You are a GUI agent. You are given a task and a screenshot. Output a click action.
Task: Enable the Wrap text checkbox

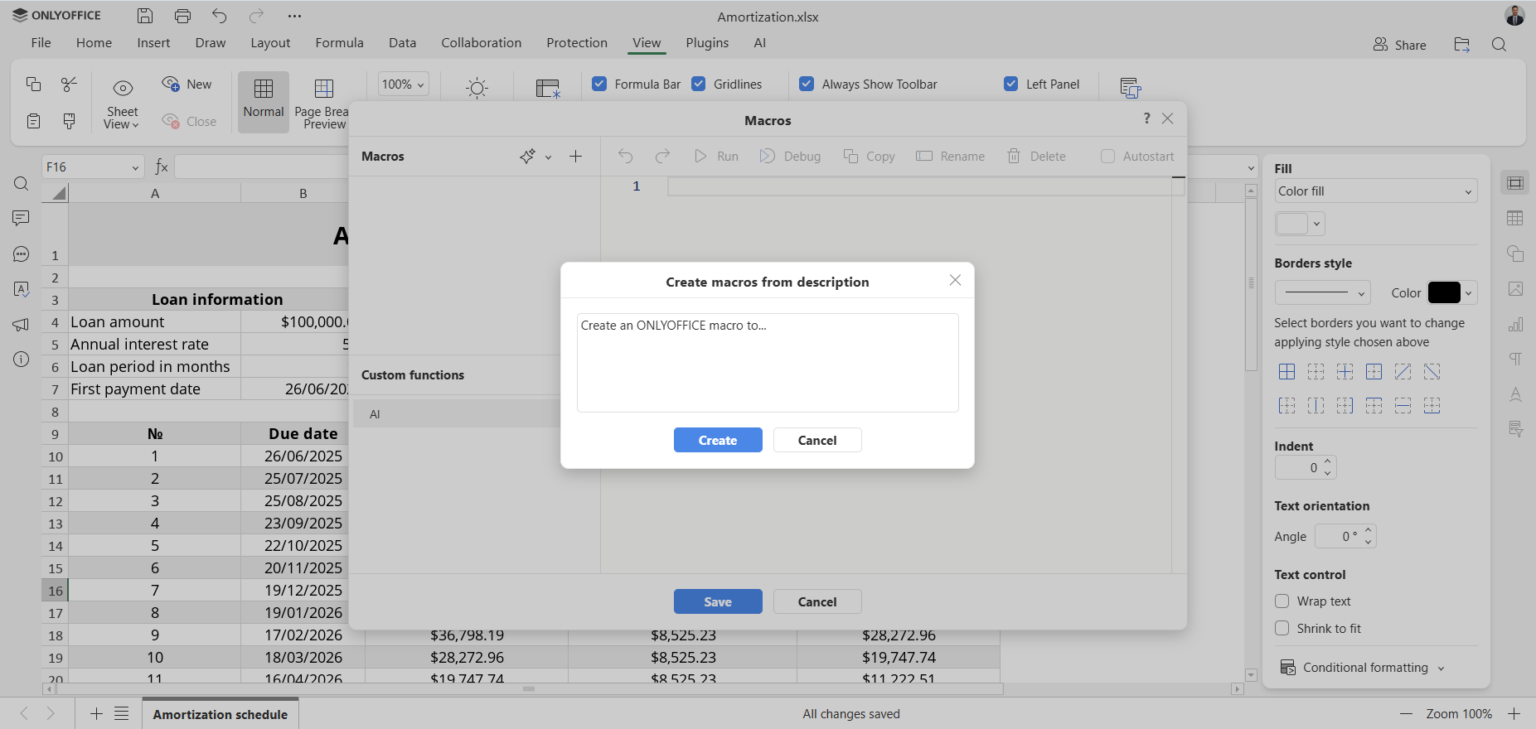point(1282,601)
